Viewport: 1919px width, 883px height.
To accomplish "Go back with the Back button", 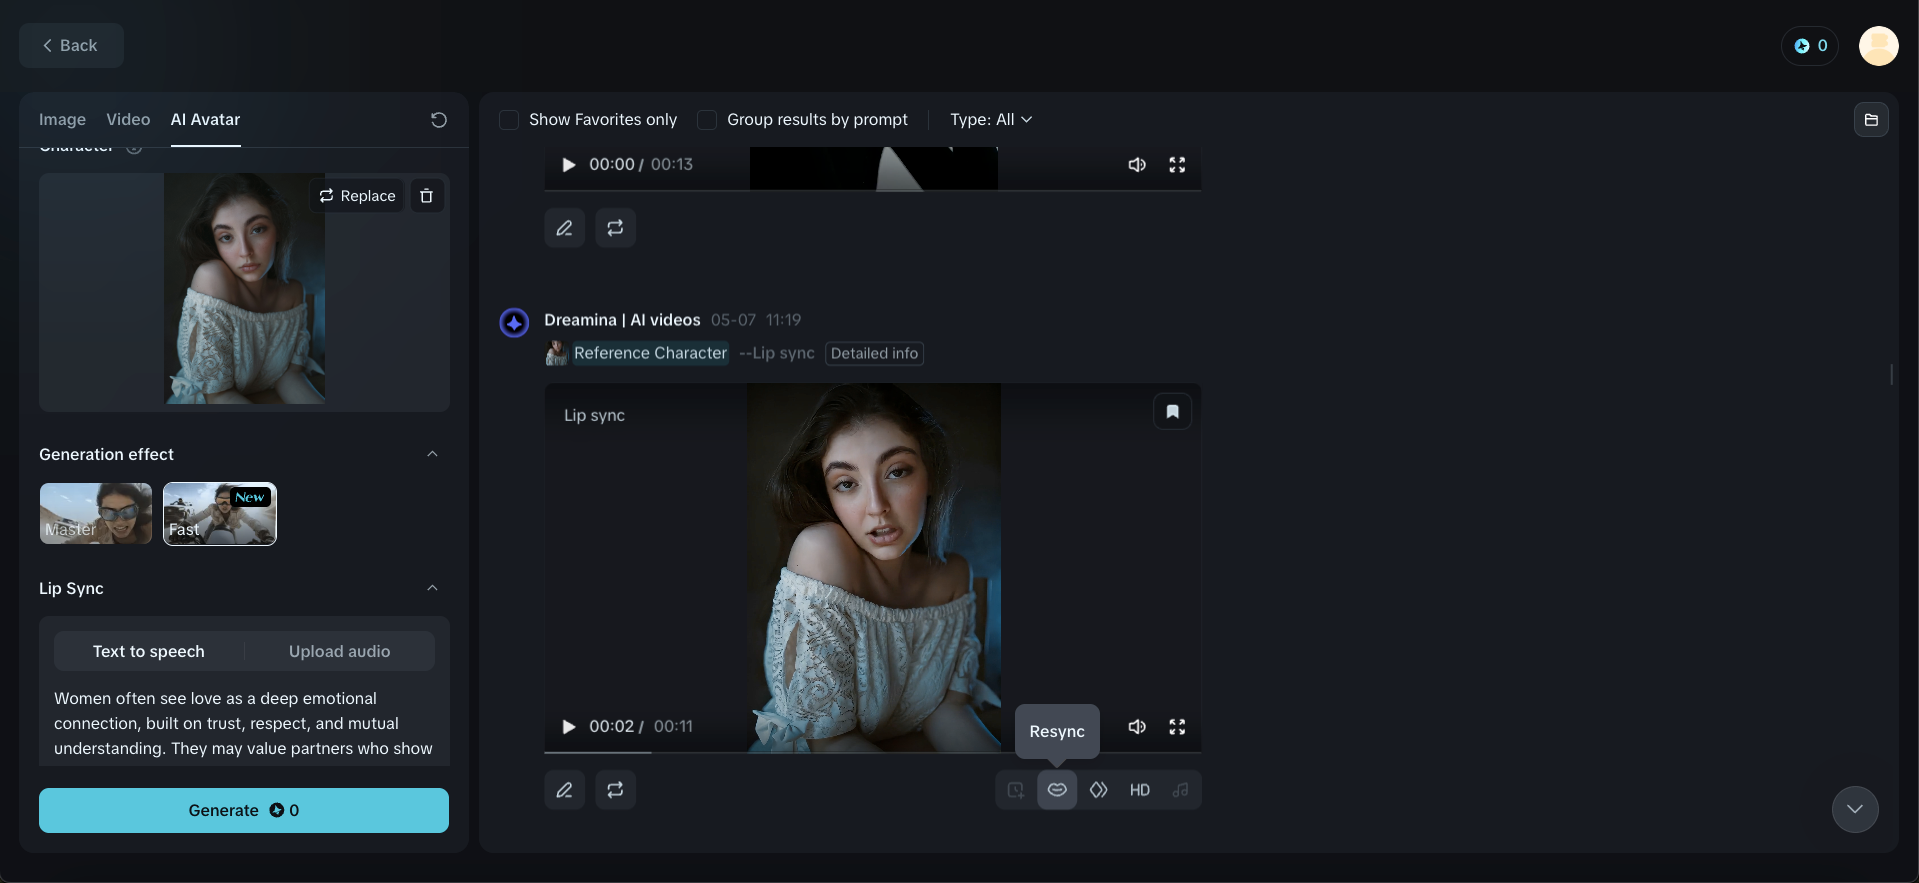I will point(71,46).
